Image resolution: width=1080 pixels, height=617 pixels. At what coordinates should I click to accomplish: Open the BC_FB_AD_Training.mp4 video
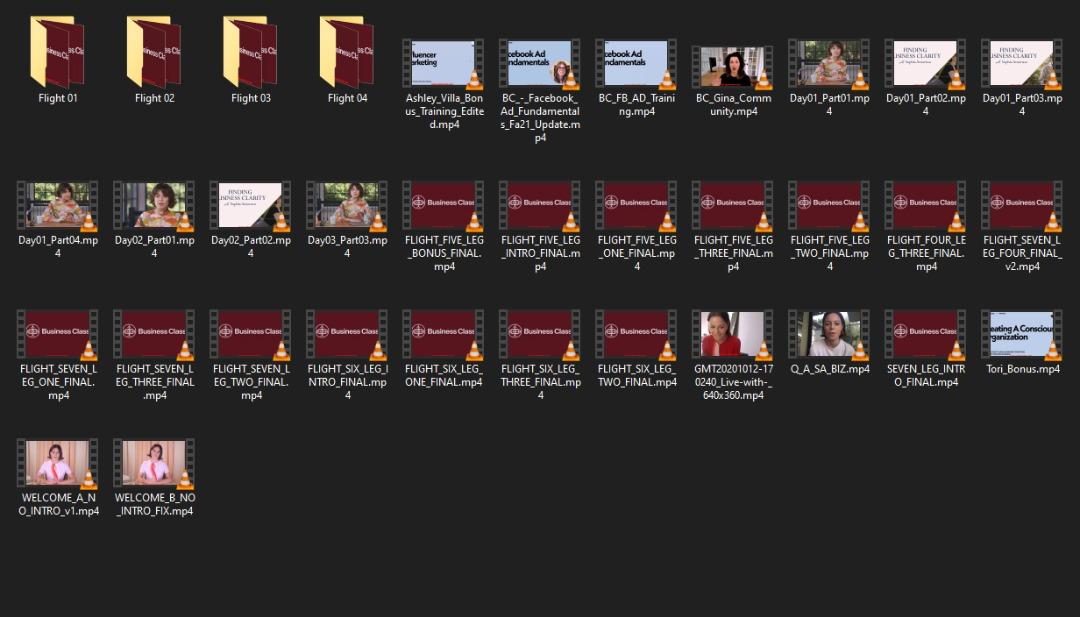636,64
